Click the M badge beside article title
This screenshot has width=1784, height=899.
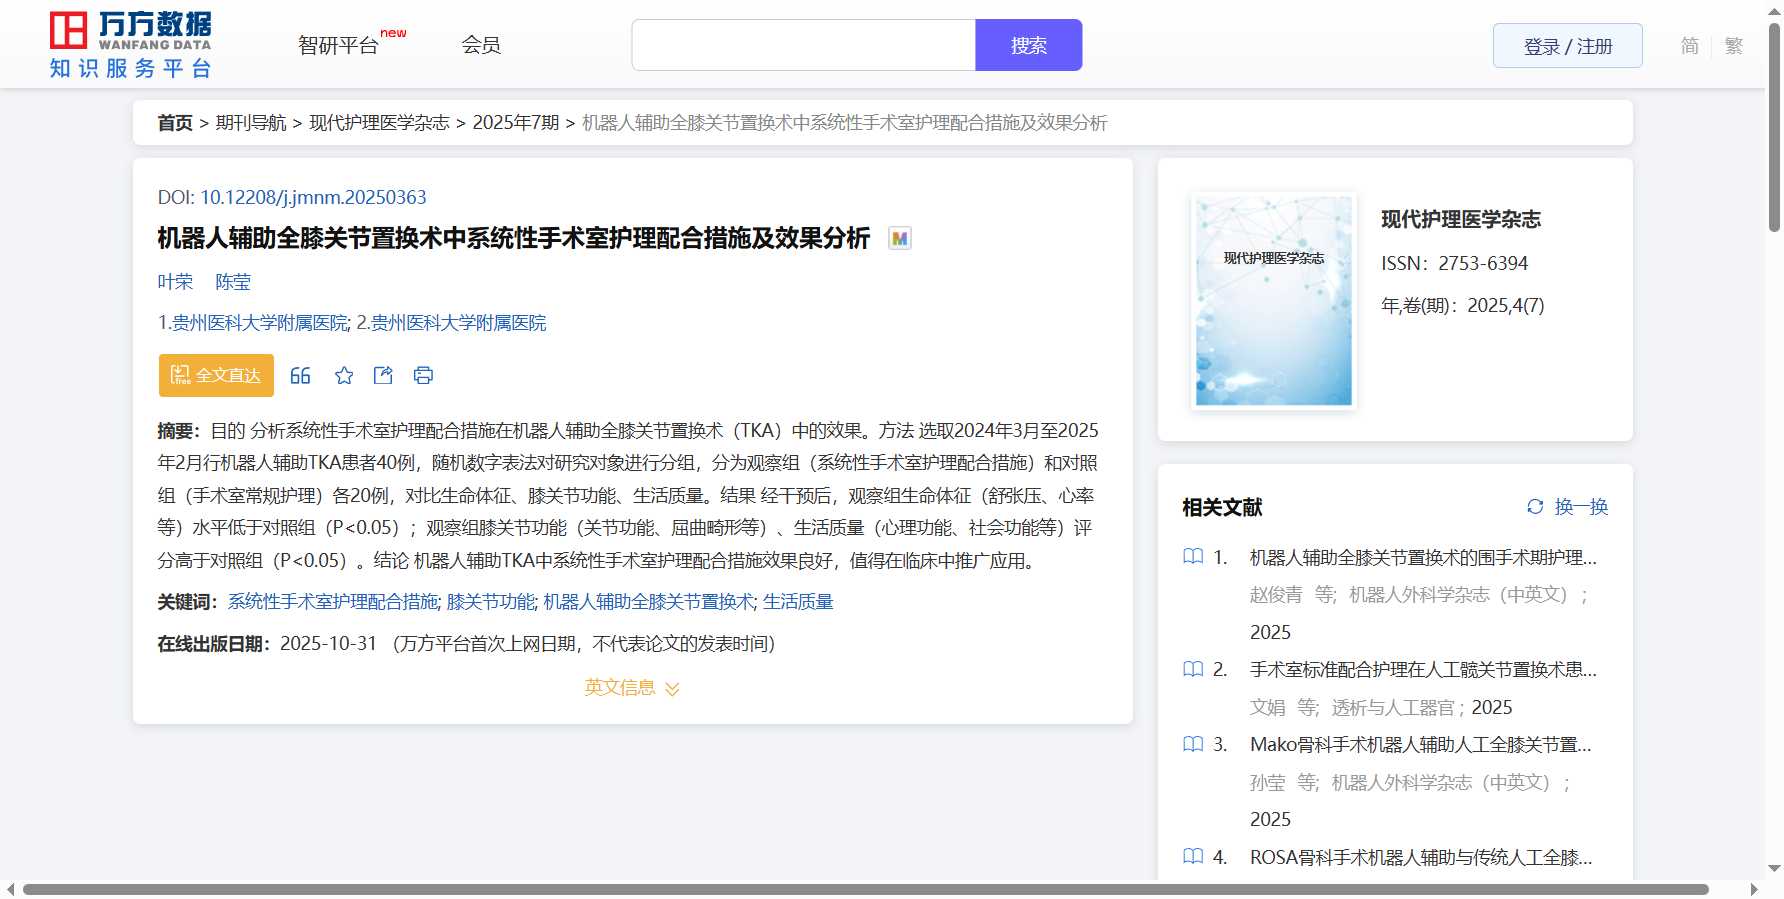[x=900, y=239]
